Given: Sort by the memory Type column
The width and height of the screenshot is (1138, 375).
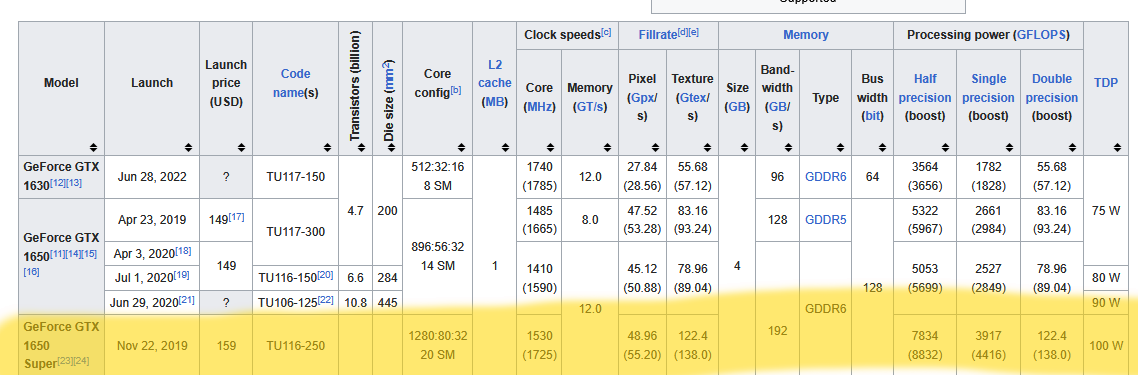Looking at the screenshot, I should click(841, 147).
